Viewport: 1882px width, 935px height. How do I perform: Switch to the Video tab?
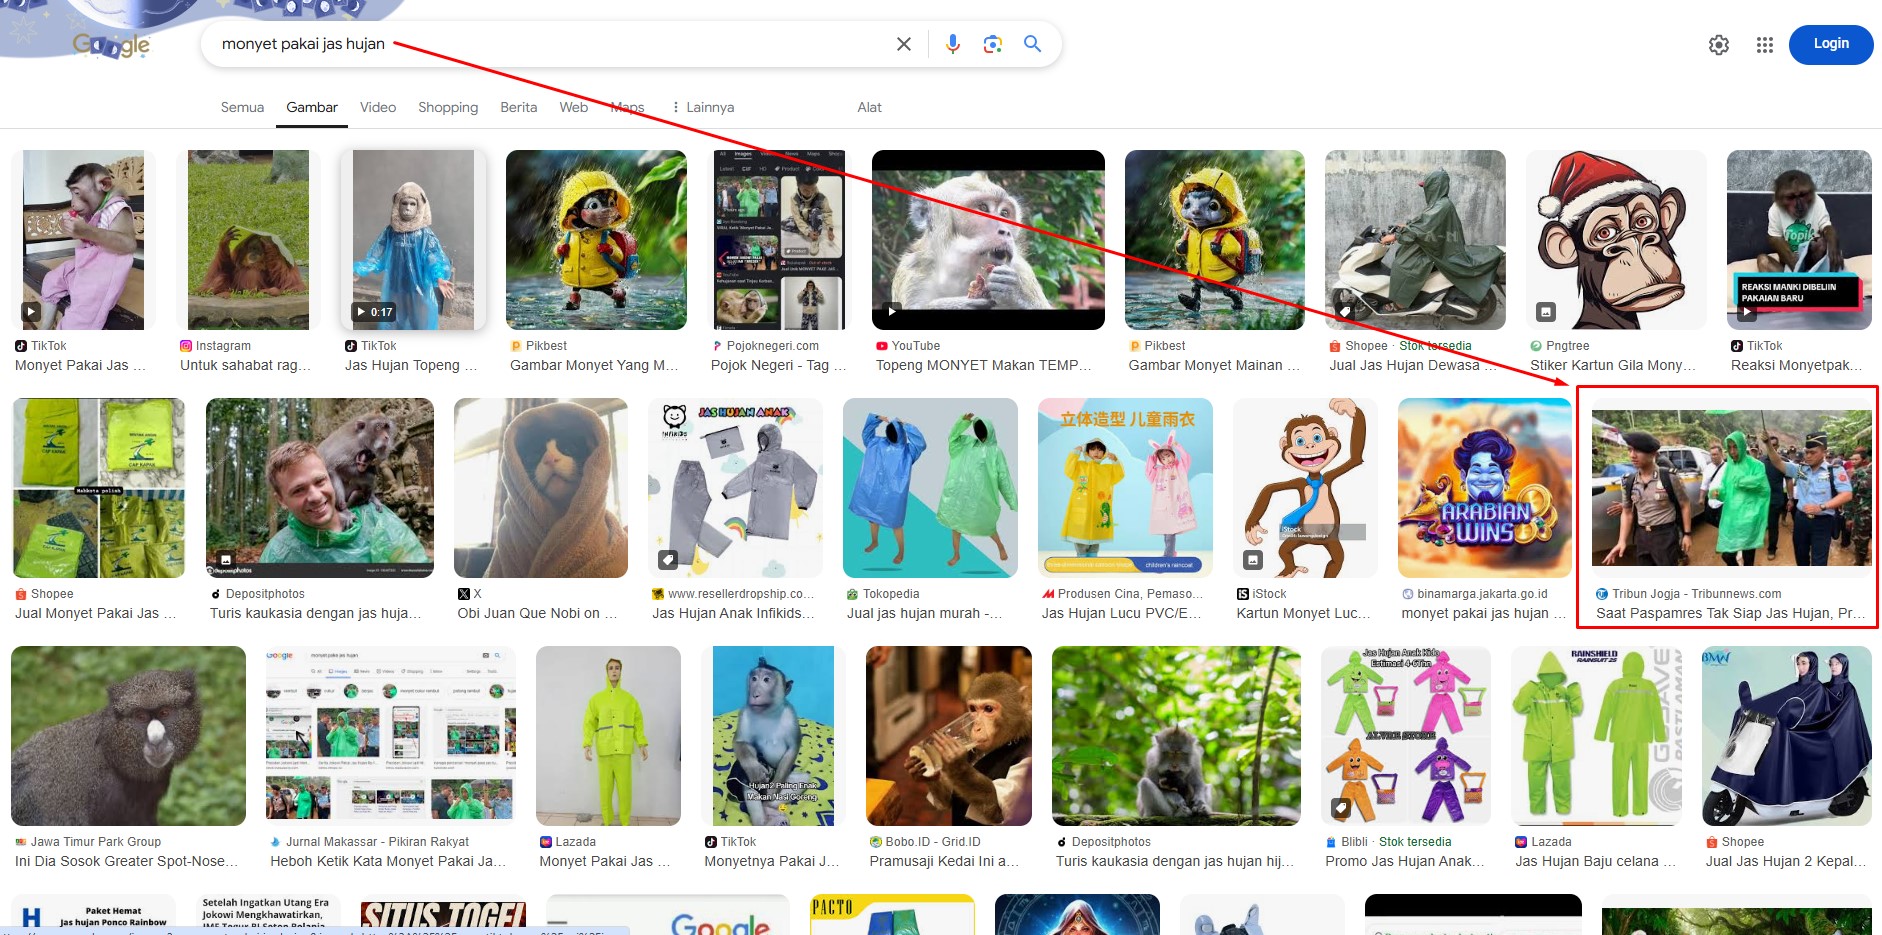tap(377, 107)
